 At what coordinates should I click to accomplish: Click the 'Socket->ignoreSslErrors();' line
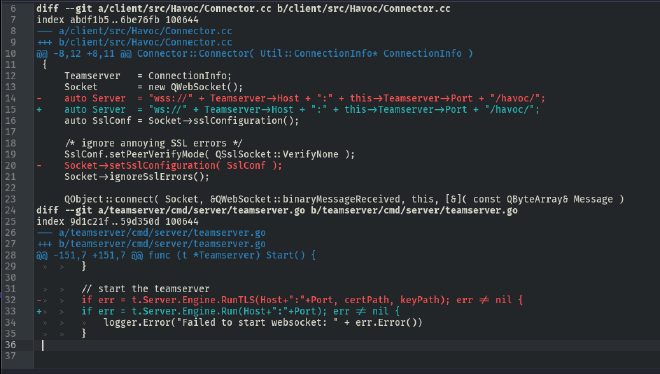(x=137, y=177)
